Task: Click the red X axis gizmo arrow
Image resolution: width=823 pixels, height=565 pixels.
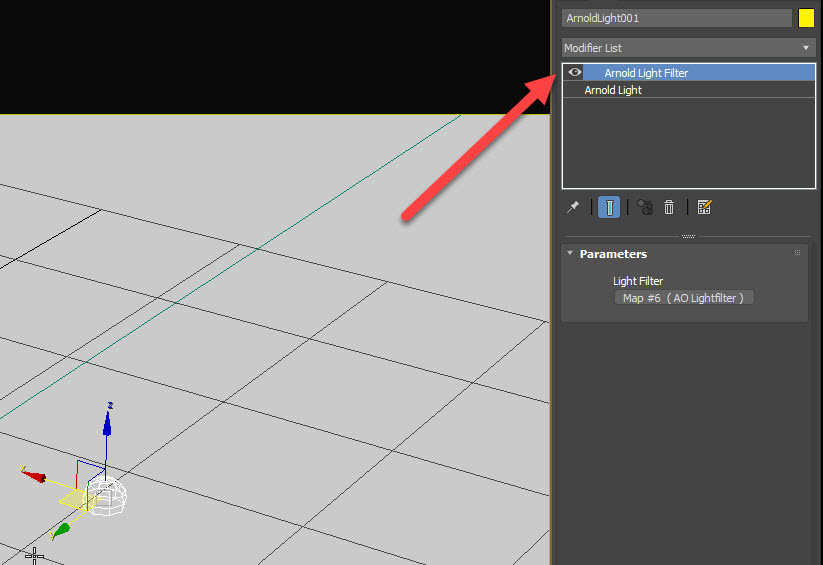Action: coord(34,475)
